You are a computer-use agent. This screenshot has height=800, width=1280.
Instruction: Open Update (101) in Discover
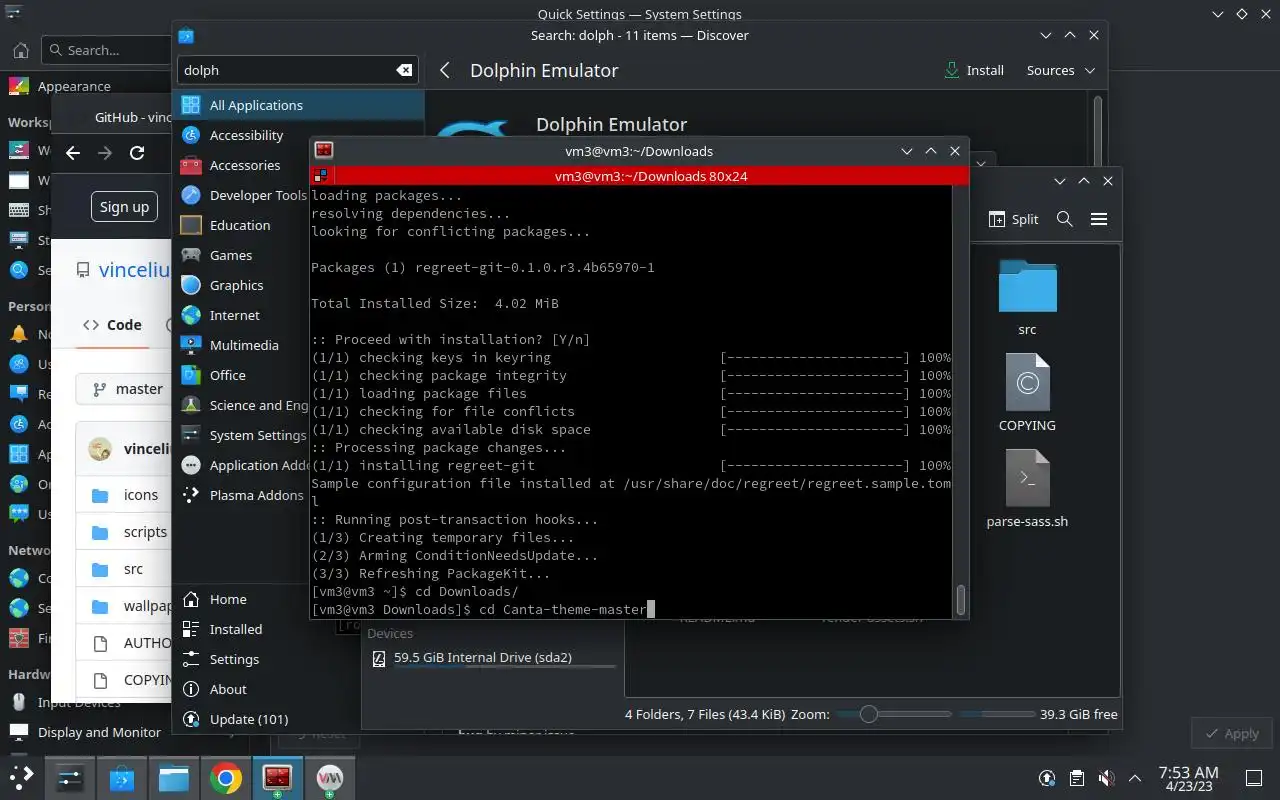point(249,719)
